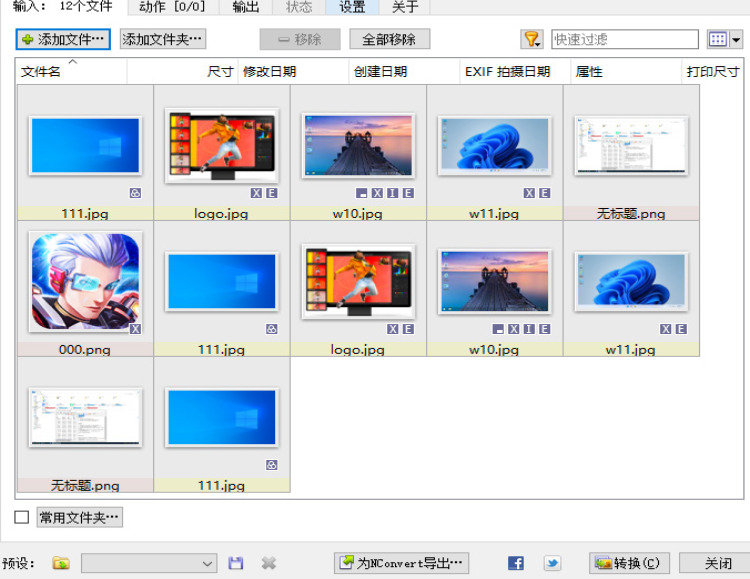Image resolution: width=750 pixels, height=579 pixels.
Task: Toggle the checkbox beside 常用文件夹
Action: tap(22, 517)
